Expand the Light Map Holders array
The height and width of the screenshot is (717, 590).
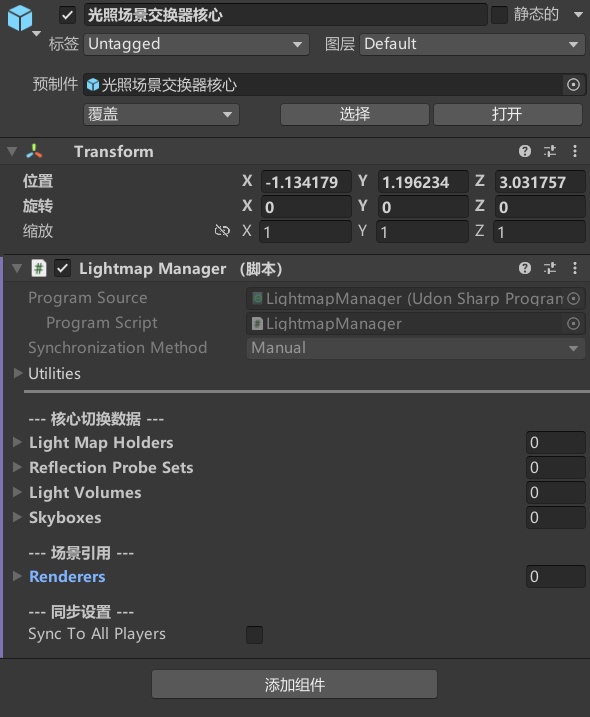pyautogui.click(x=18, y=442)
